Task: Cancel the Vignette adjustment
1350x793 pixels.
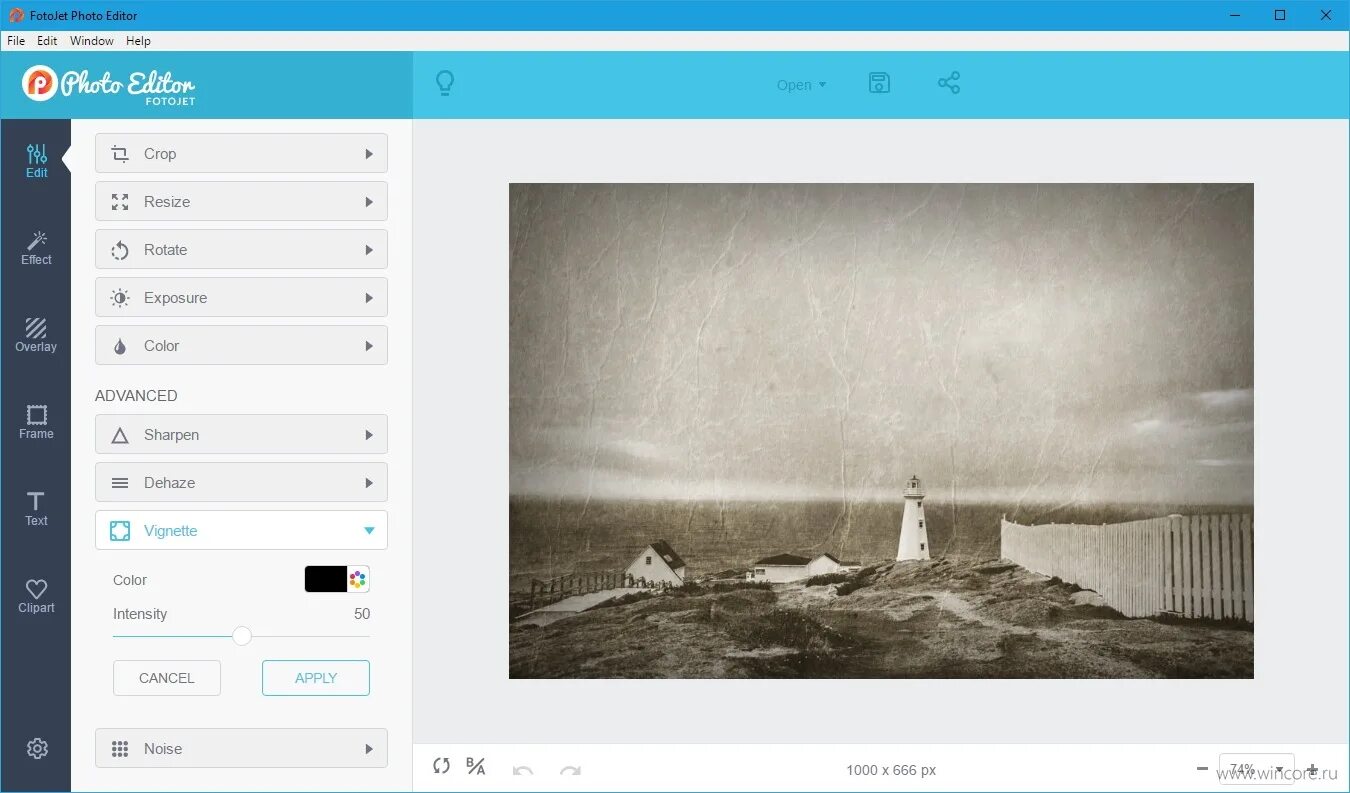Action: tap(166, 677)
